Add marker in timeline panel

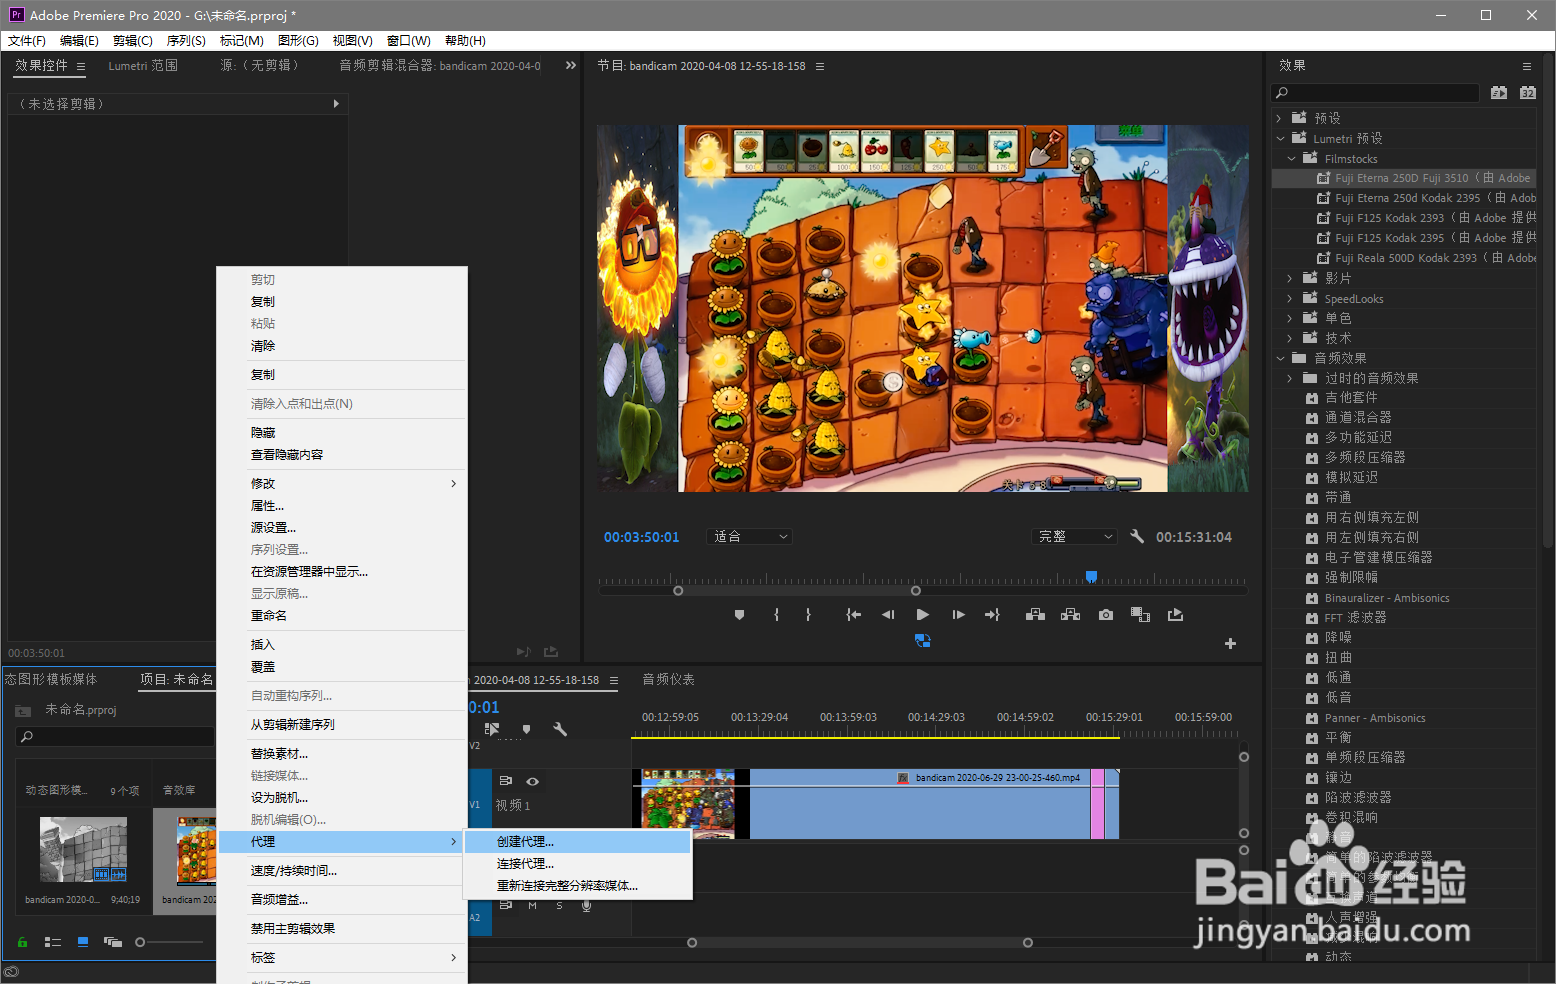pos(526,729)
